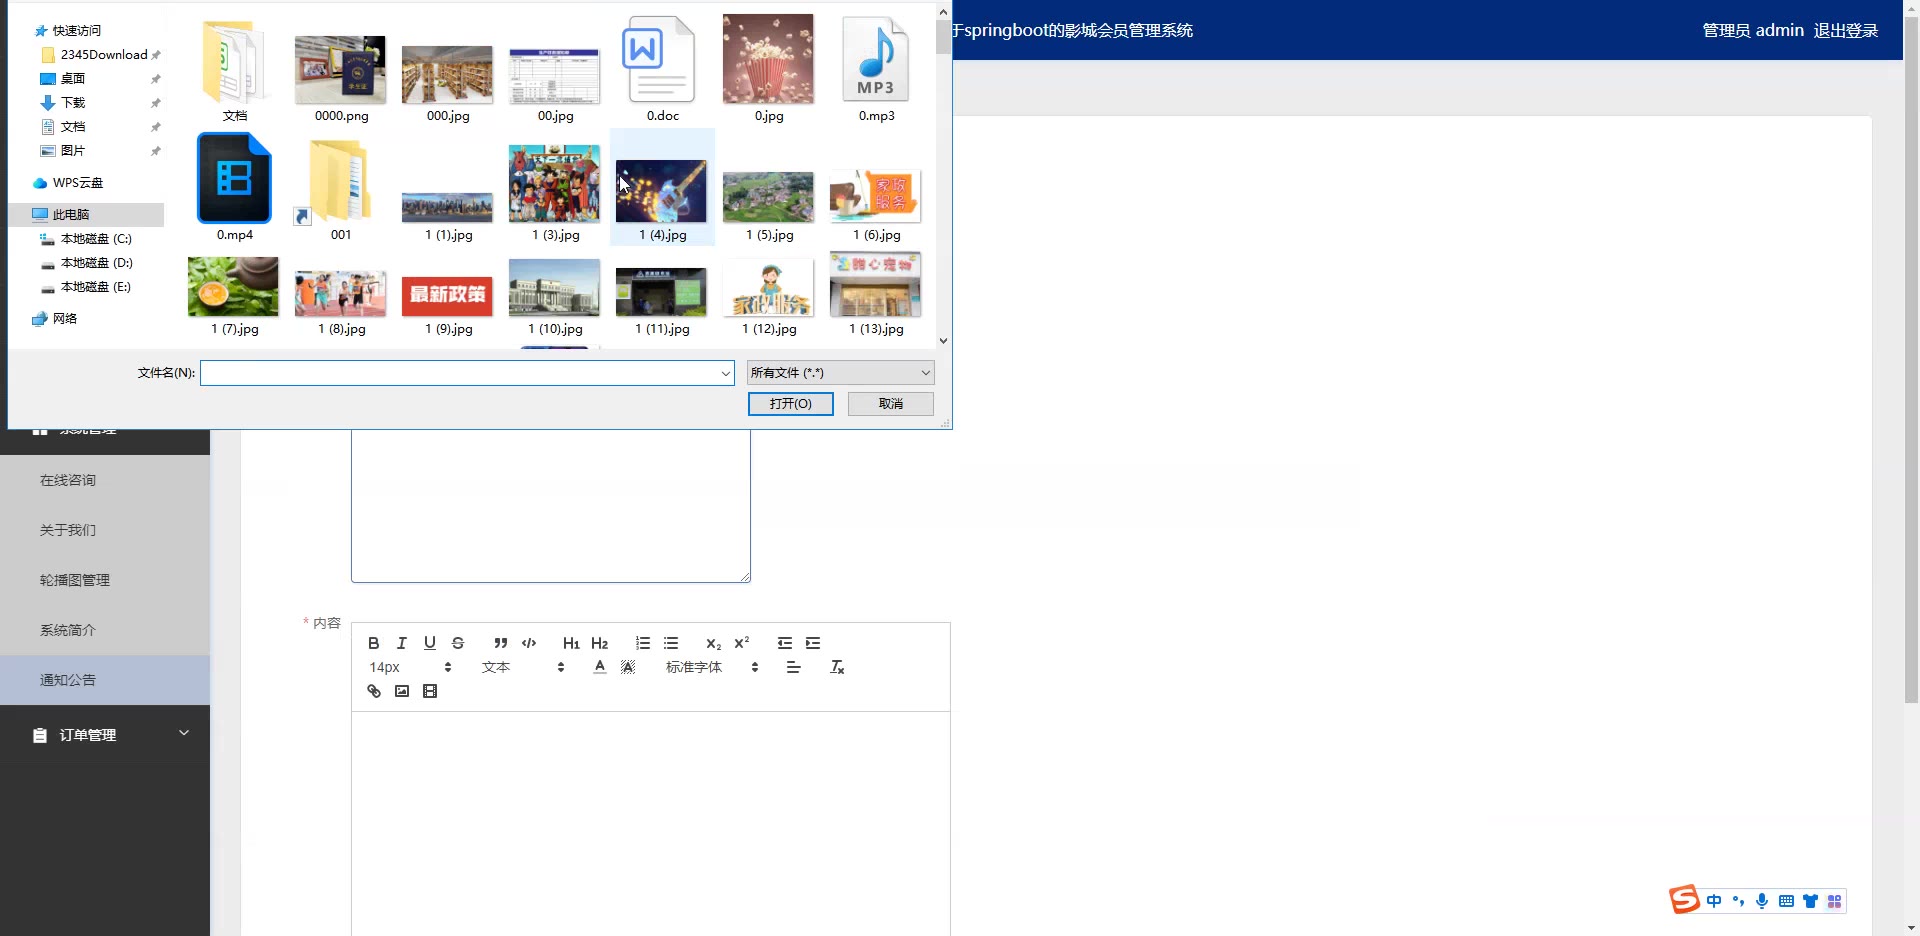Select the 文档 folder in file list
Viewport: 1920px width, 936px height.
pos(235,70)
